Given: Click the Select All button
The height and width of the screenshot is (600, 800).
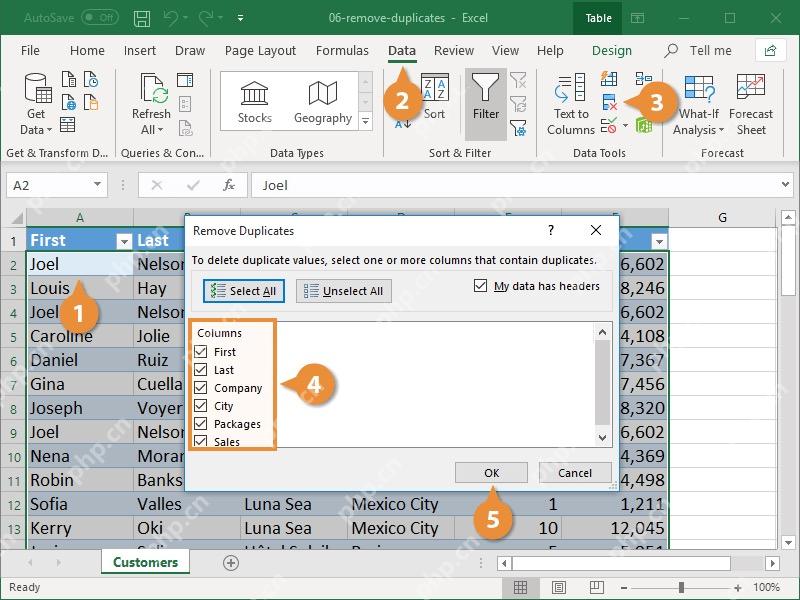Looking at the screenshot, I should pyautogui.click(x=243, y=291).
